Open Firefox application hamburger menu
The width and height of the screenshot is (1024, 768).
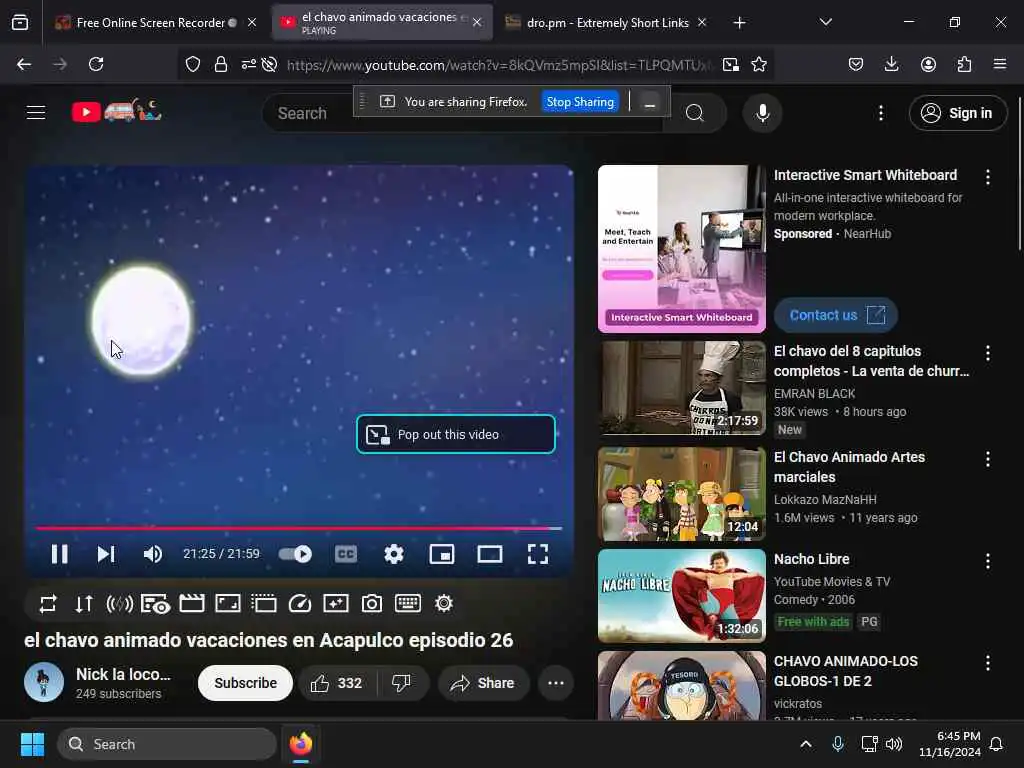[1000, 64]
